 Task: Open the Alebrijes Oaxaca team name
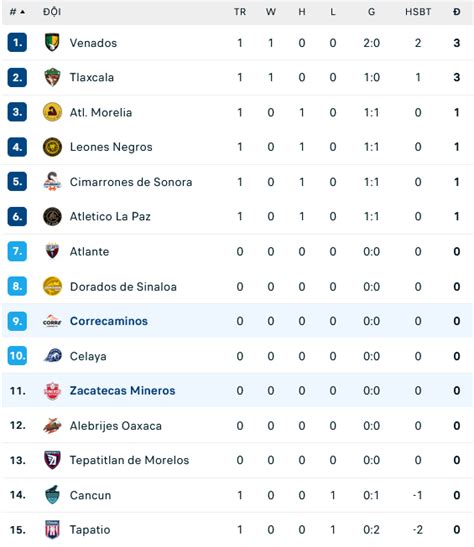pos(116,426)
